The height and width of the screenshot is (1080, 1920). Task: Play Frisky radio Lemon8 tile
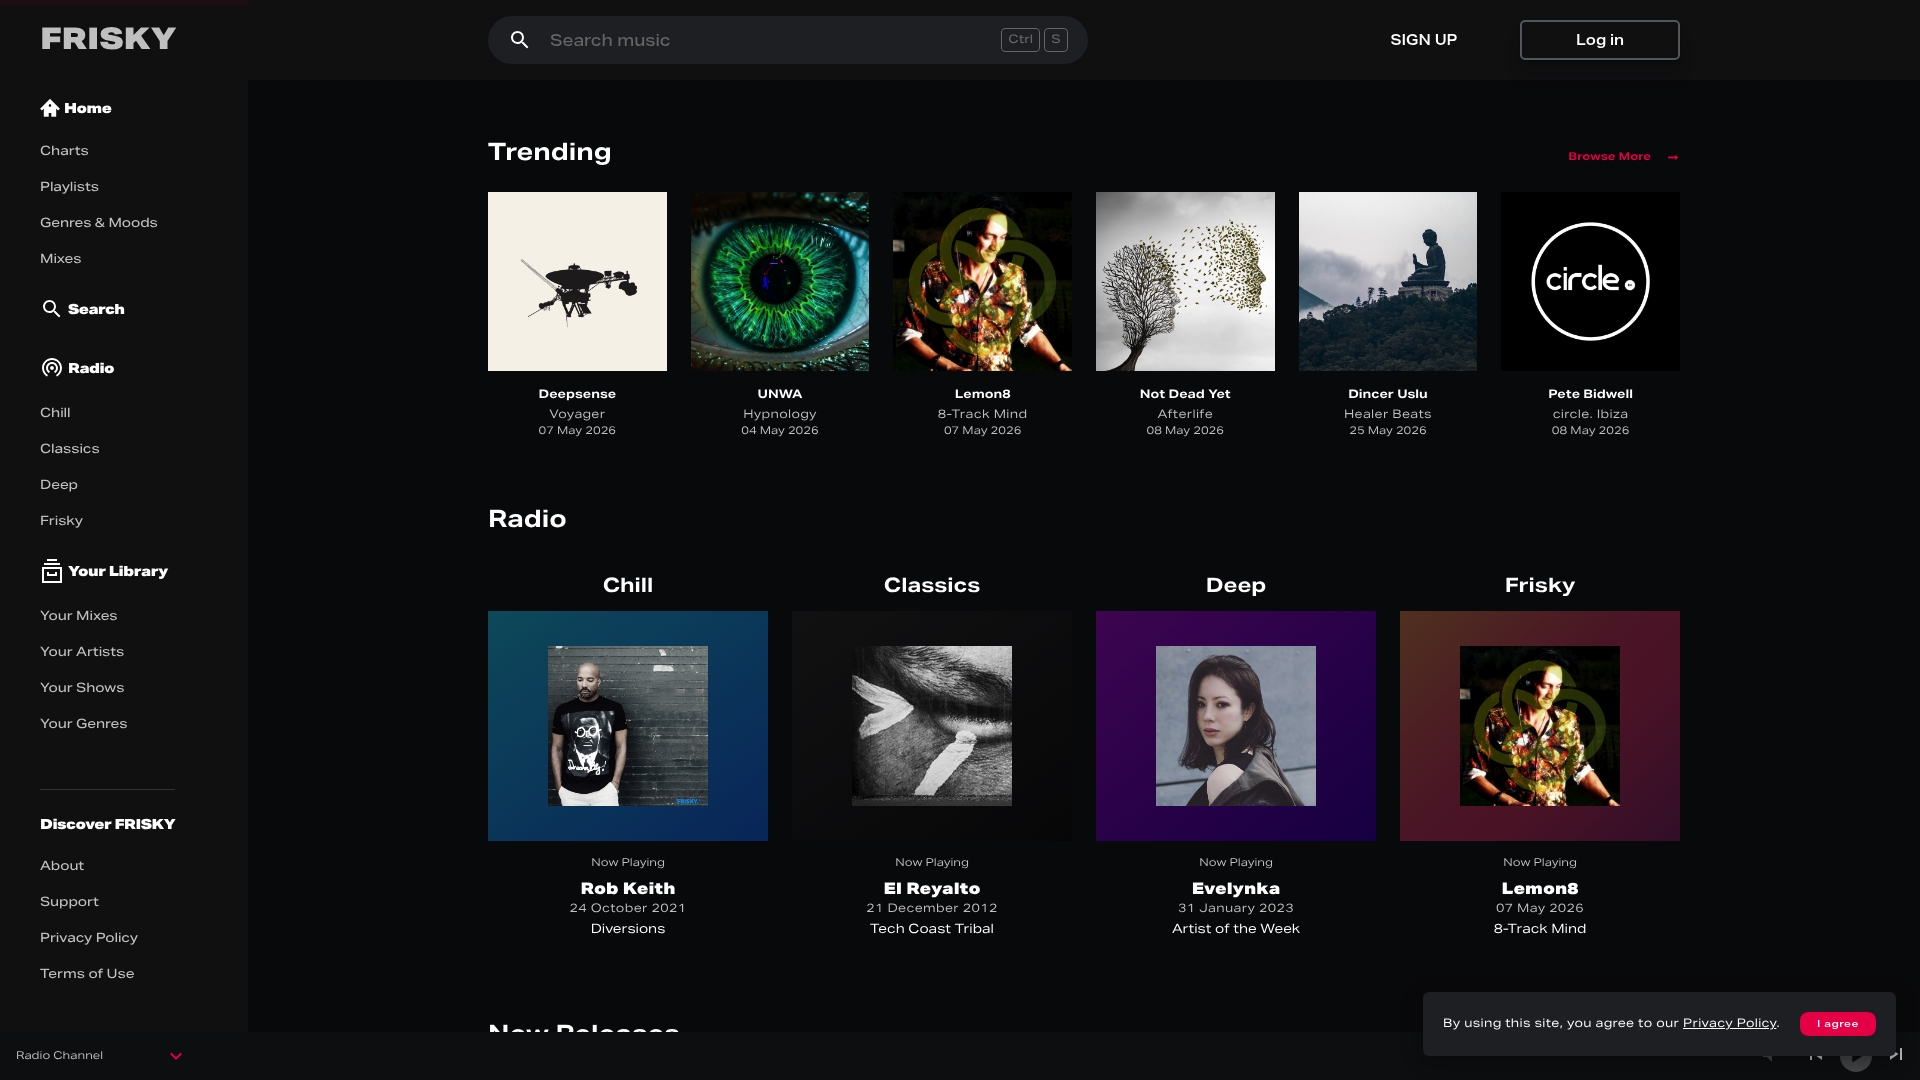pos(1540,726)
